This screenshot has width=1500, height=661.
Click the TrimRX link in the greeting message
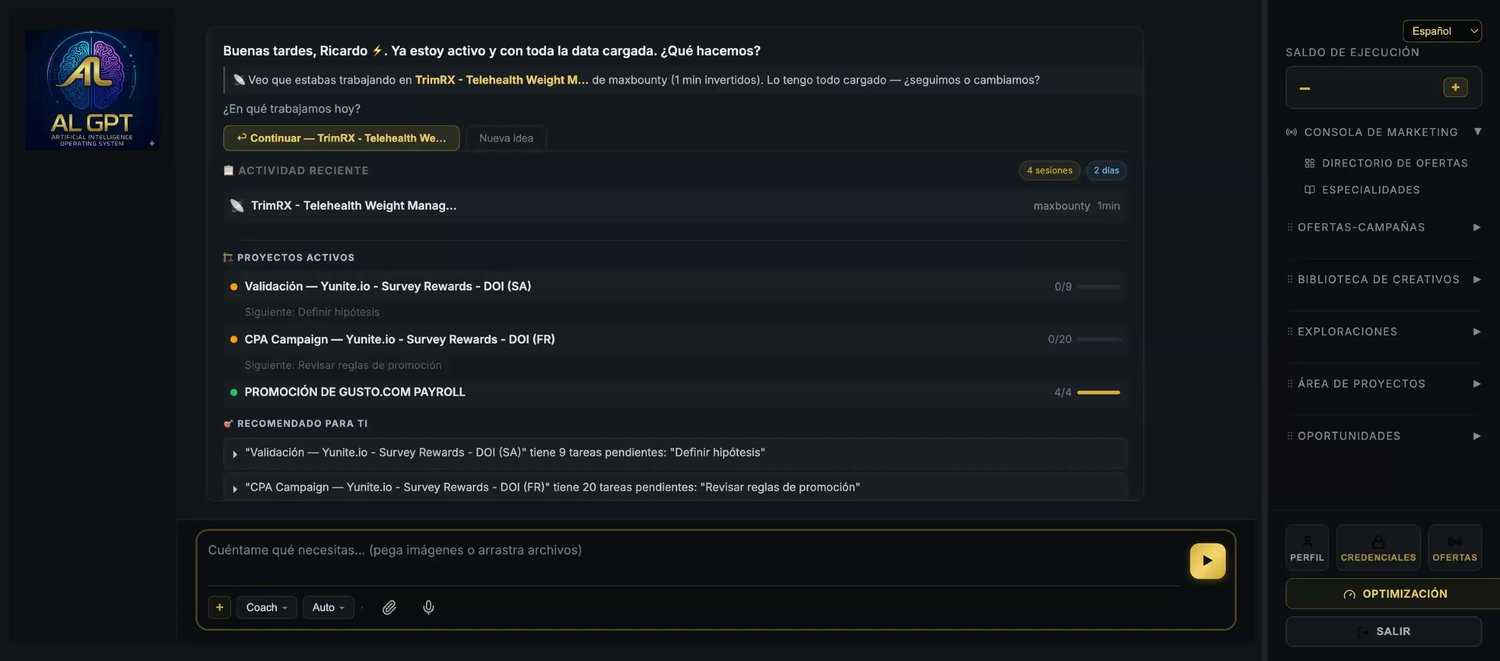pyautogui.click(x=501, y=80)
